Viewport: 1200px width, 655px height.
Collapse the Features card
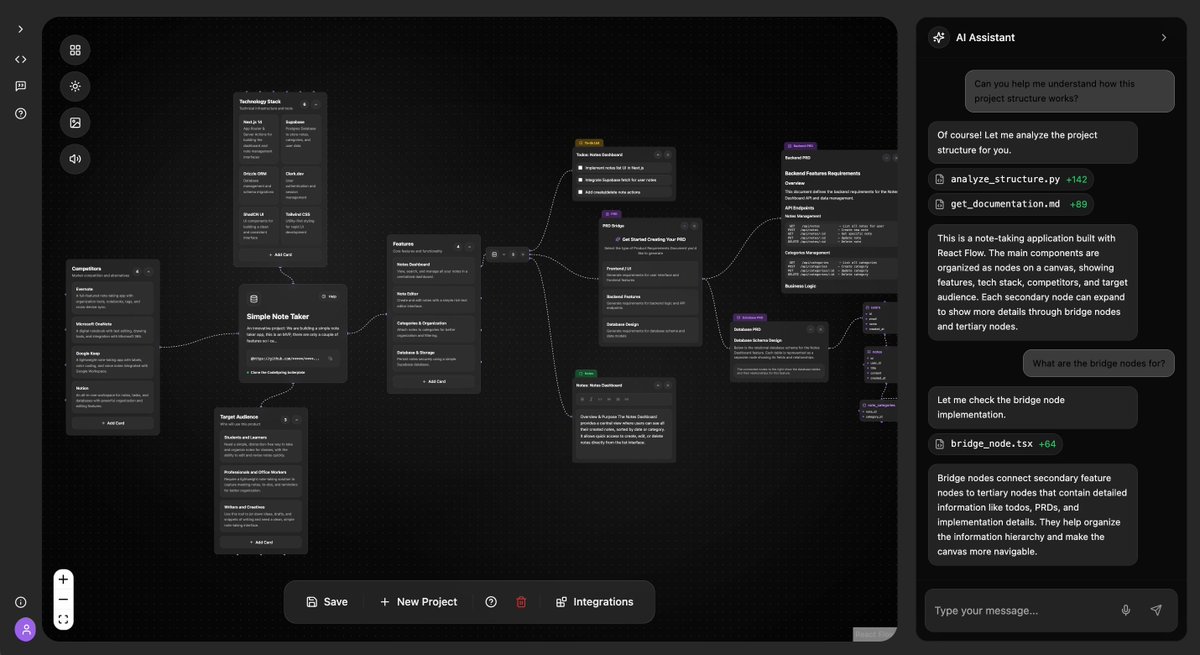(470, 247)
